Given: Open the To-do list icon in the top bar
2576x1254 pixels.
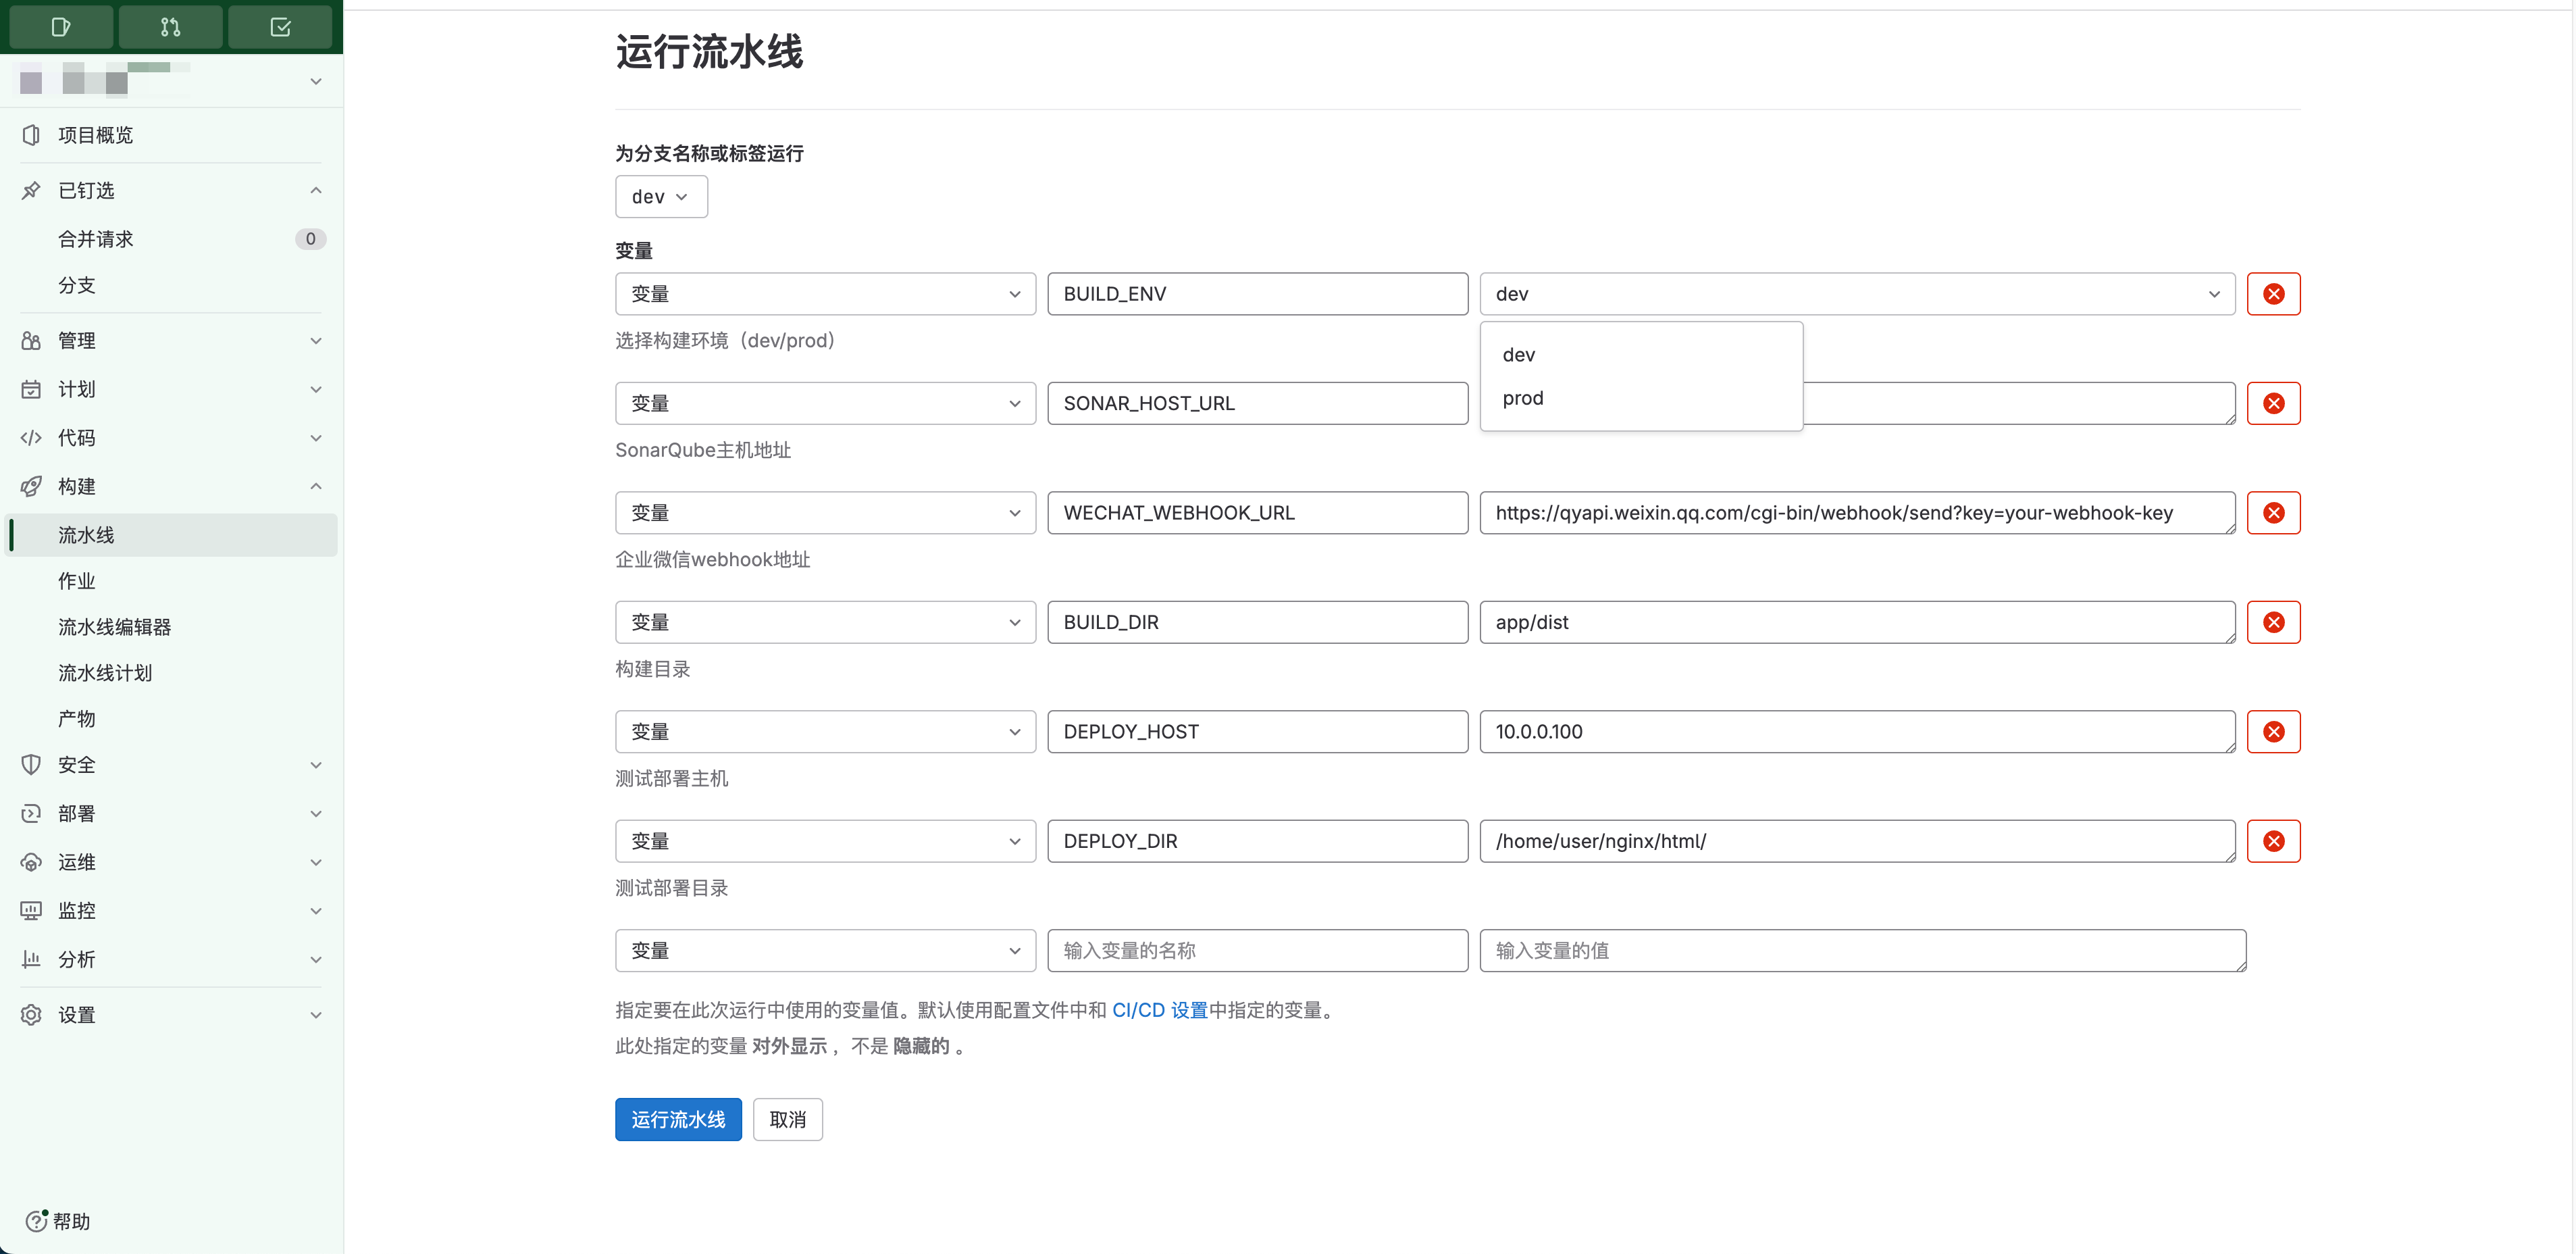Looking at the screenshot, I should [x=280, y=27].
